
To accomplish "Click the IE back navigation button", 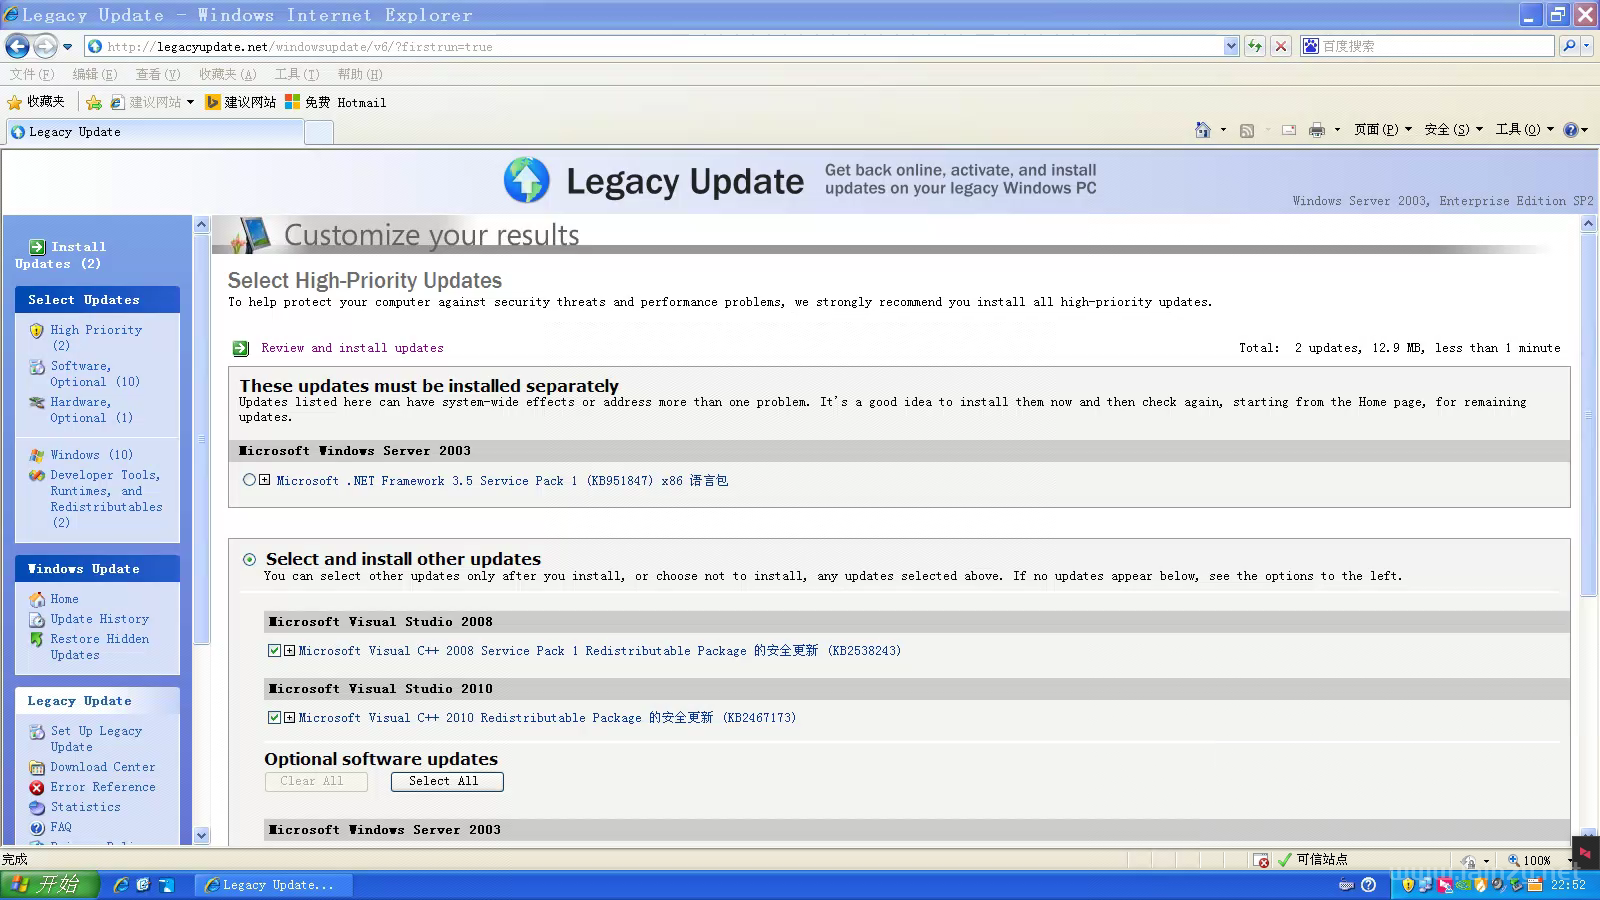I will click(x=17, y=46).
